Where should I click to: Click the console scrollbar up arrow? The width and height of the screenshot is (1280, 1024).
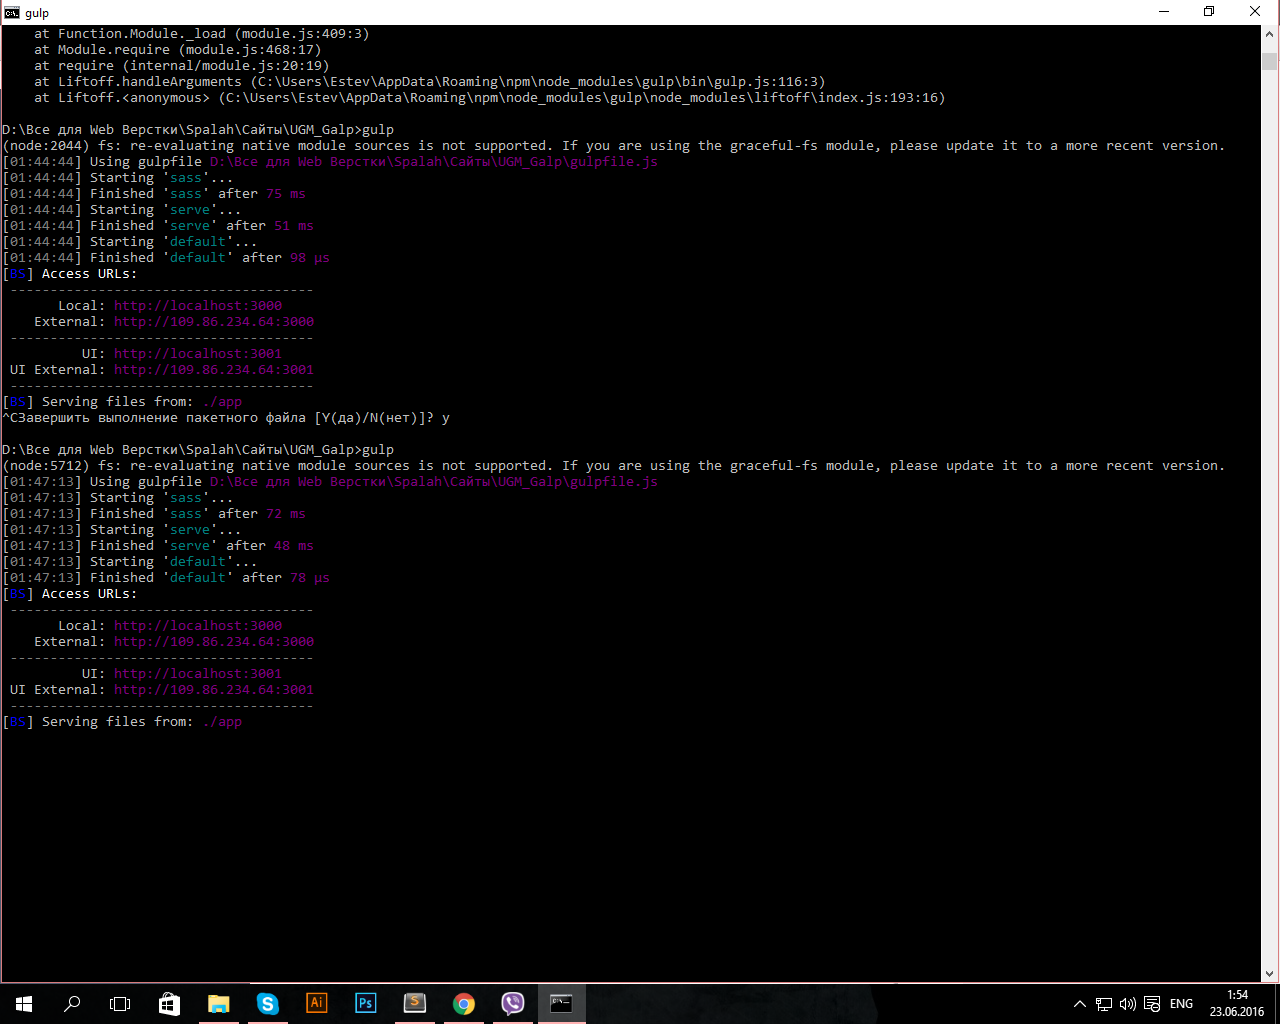pos(1269,35)
